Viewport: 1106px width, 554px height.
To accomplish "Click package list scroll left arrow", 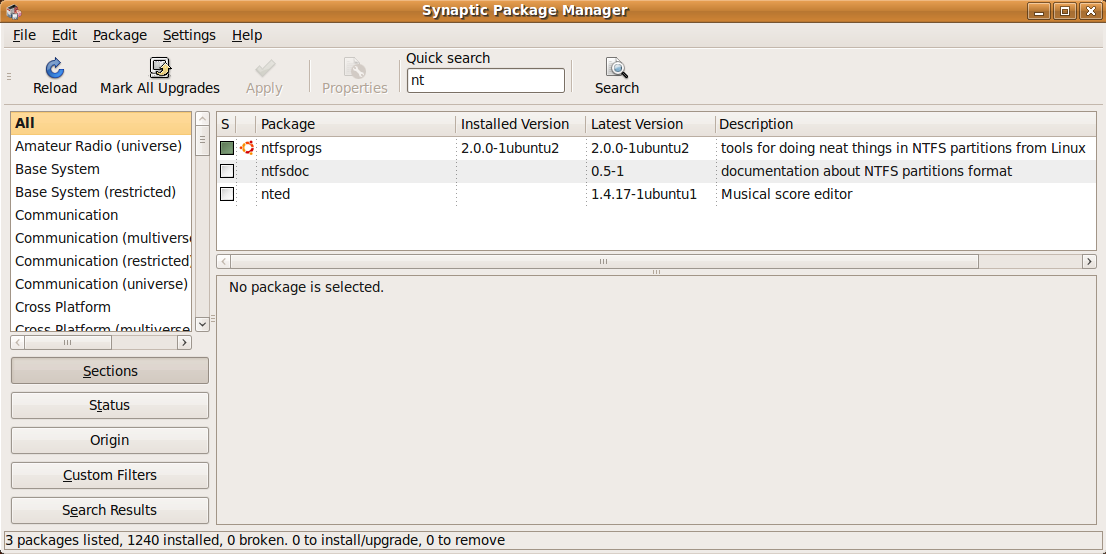I will (x=224, y=262).
